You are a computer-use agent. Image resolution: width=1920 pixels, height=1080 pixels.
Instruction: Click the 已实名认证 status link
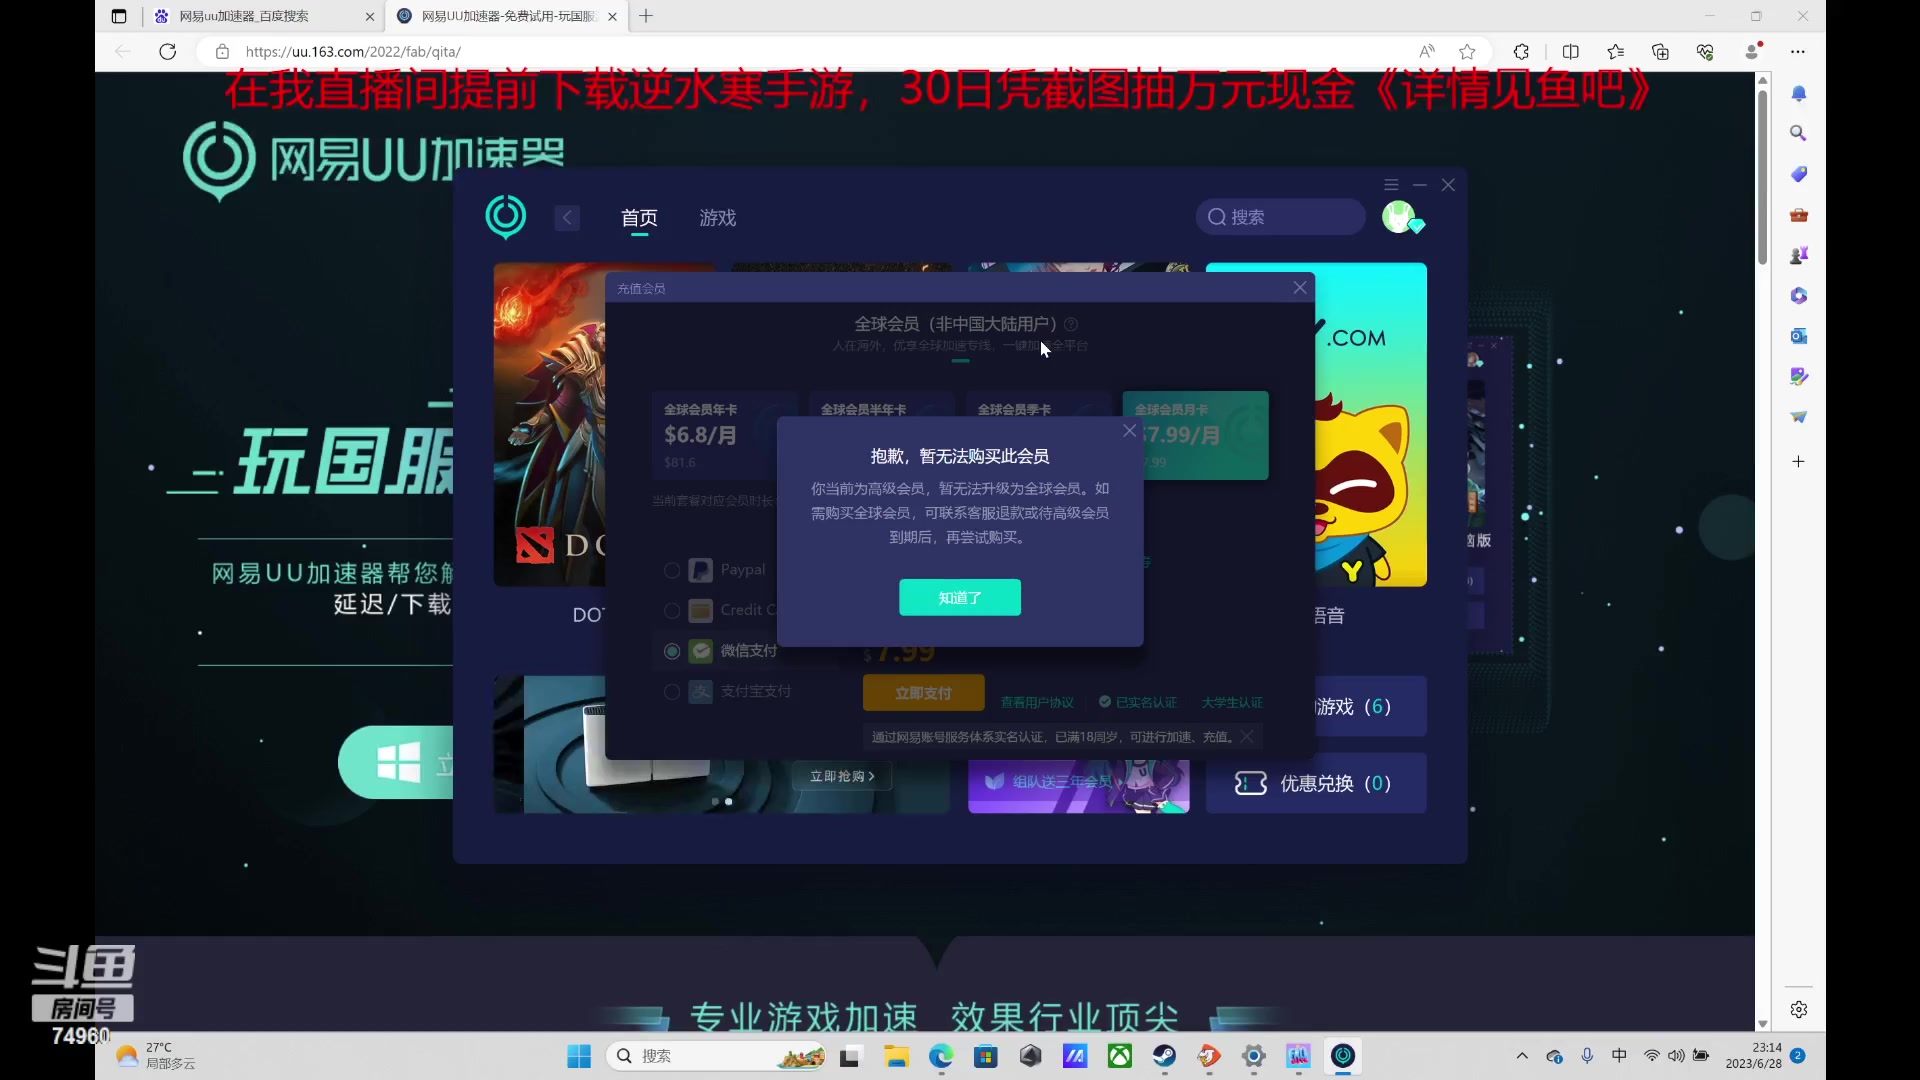tap(1138, 703)
